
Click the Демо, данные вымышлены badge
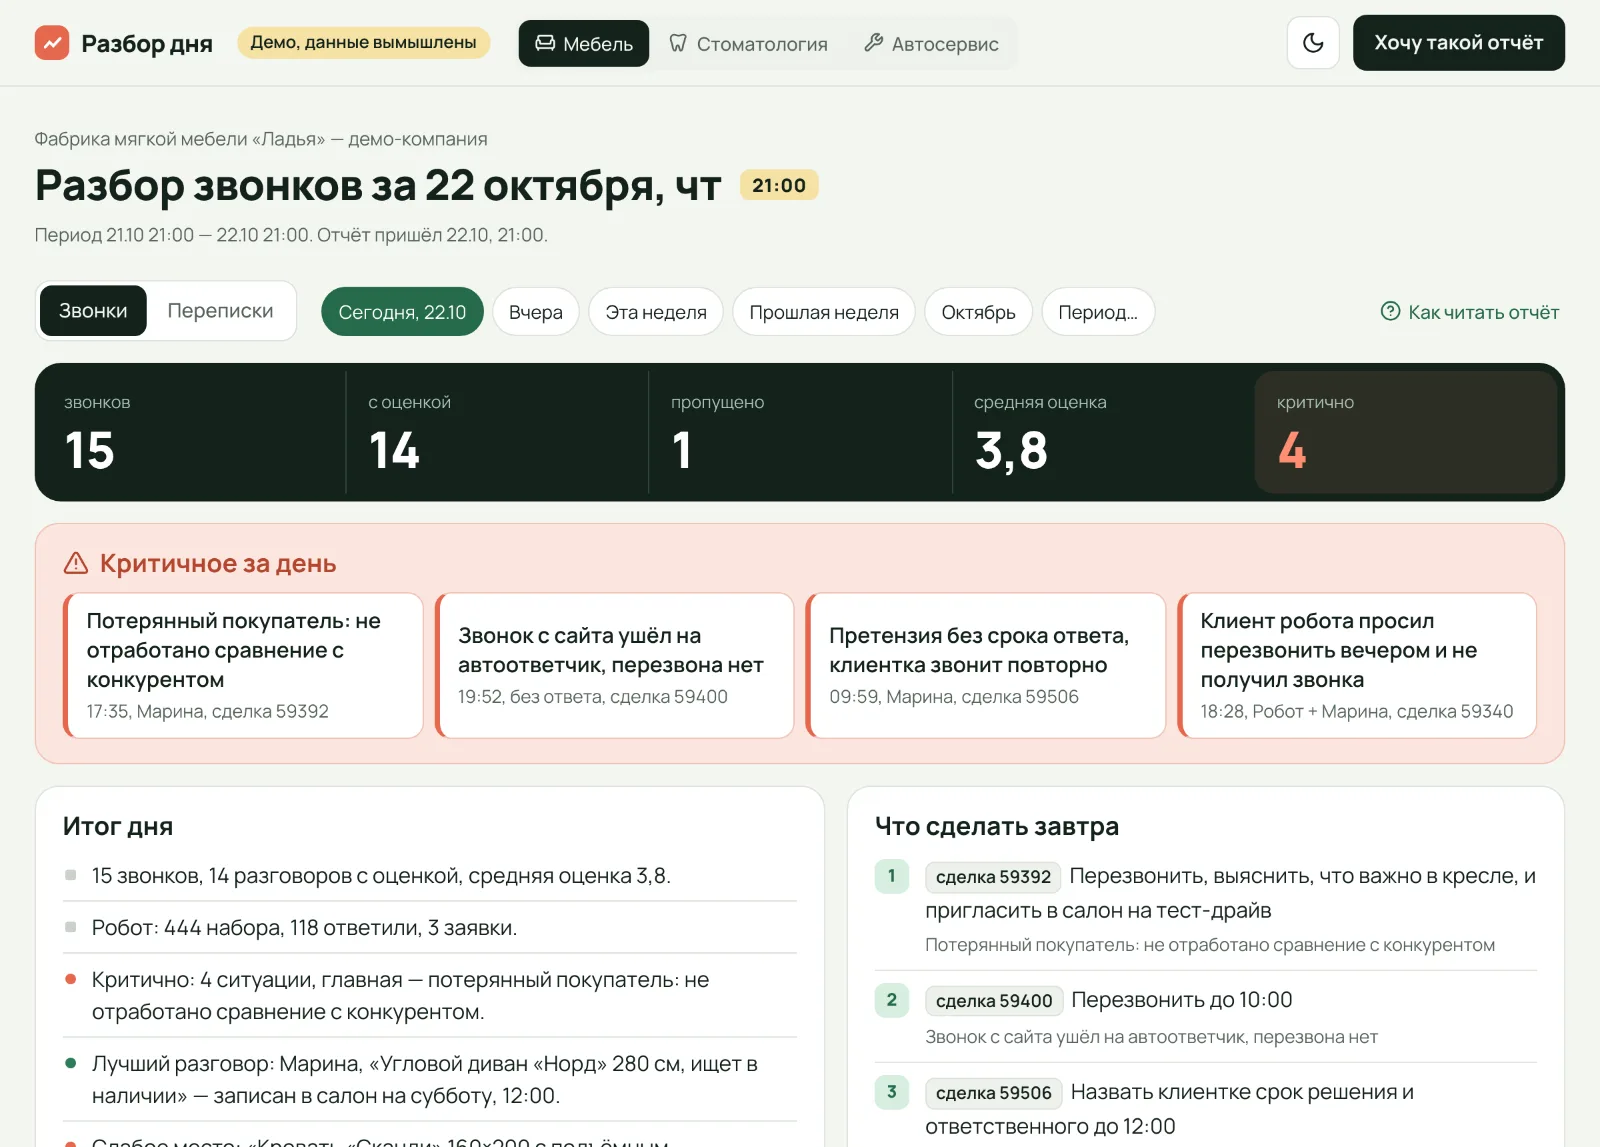[363, 42]
